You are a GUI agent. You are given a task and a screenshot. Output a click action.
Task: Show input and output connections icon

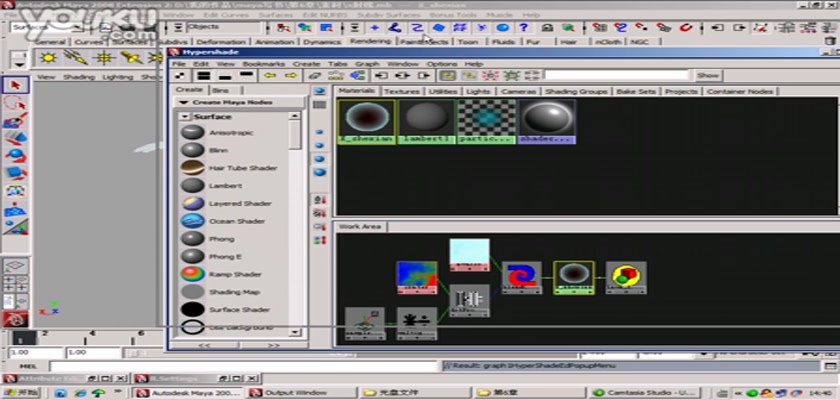[402, 76]
